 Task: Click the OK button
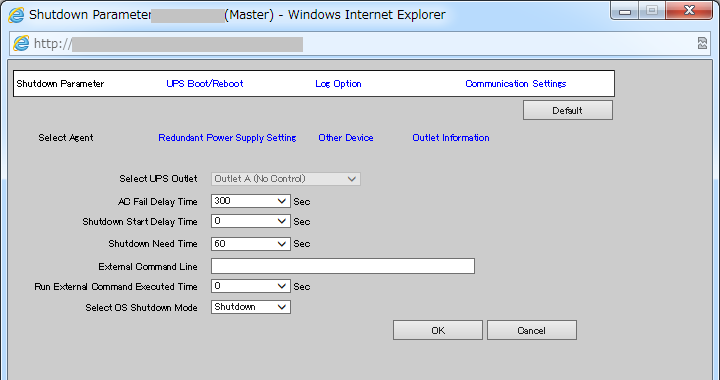438,330
